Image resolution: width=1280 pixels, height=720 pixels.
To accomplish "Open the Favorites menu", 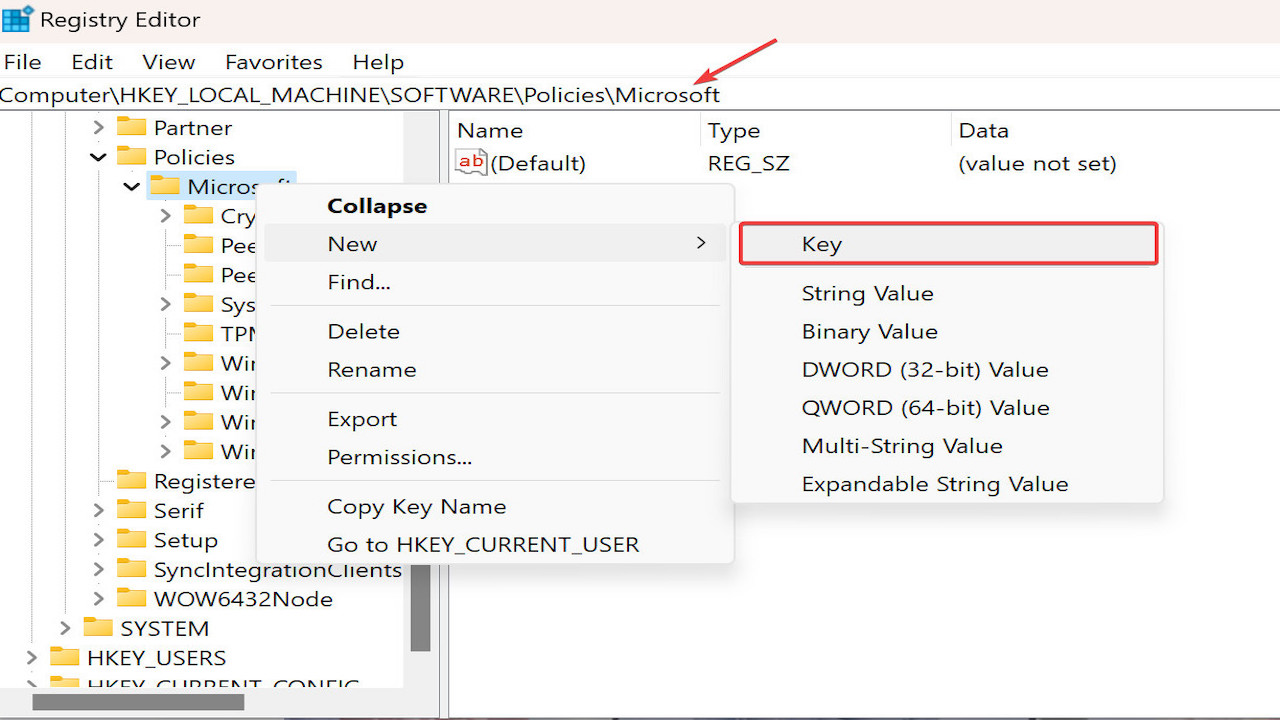I will (x=273, y=62).
